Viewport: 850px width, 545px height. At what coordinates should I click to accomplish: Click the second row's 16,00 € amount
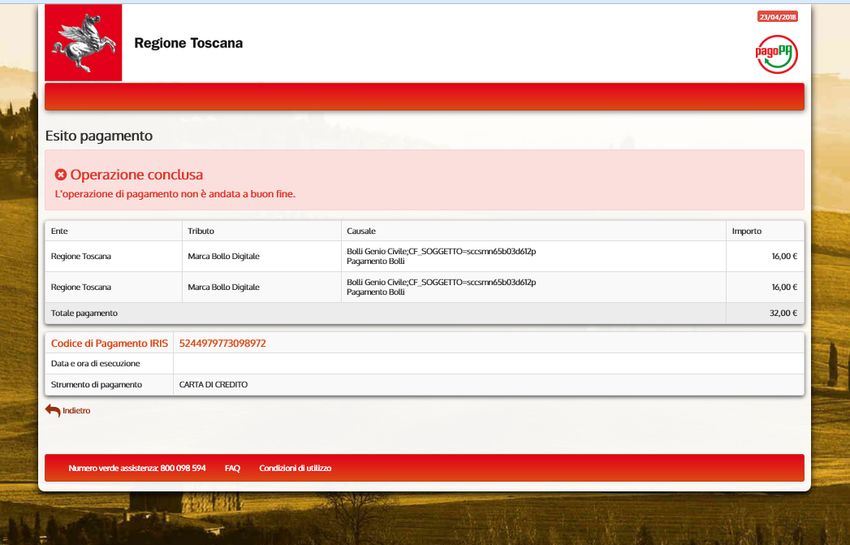click(x=783, y=287)
